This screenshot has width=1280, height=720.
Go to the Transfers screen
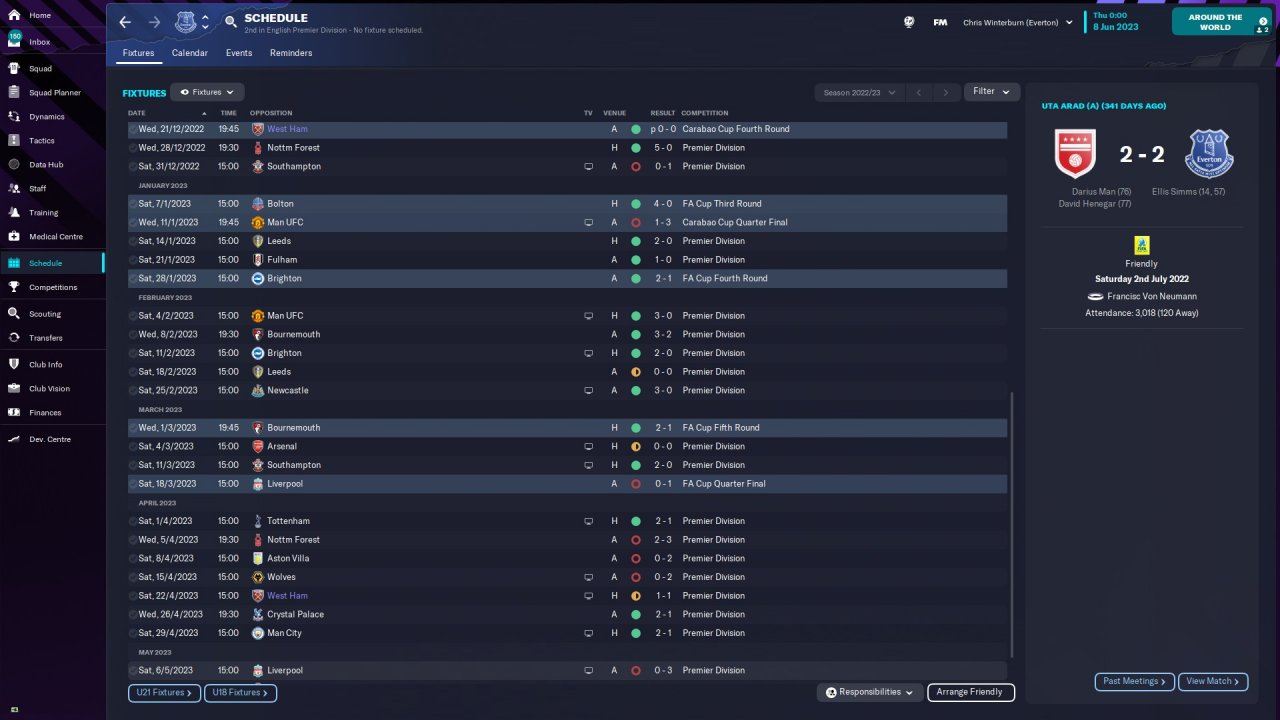46,338
